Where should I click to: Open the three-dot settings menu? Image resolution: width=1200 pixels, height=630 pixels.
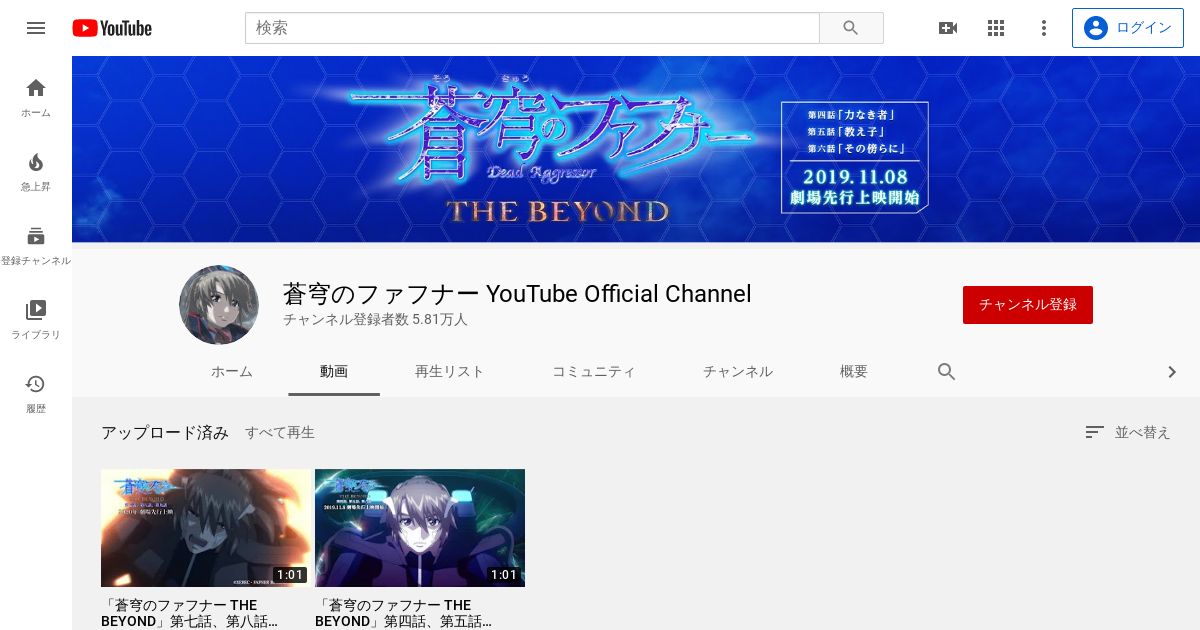tap(1044, 28)
